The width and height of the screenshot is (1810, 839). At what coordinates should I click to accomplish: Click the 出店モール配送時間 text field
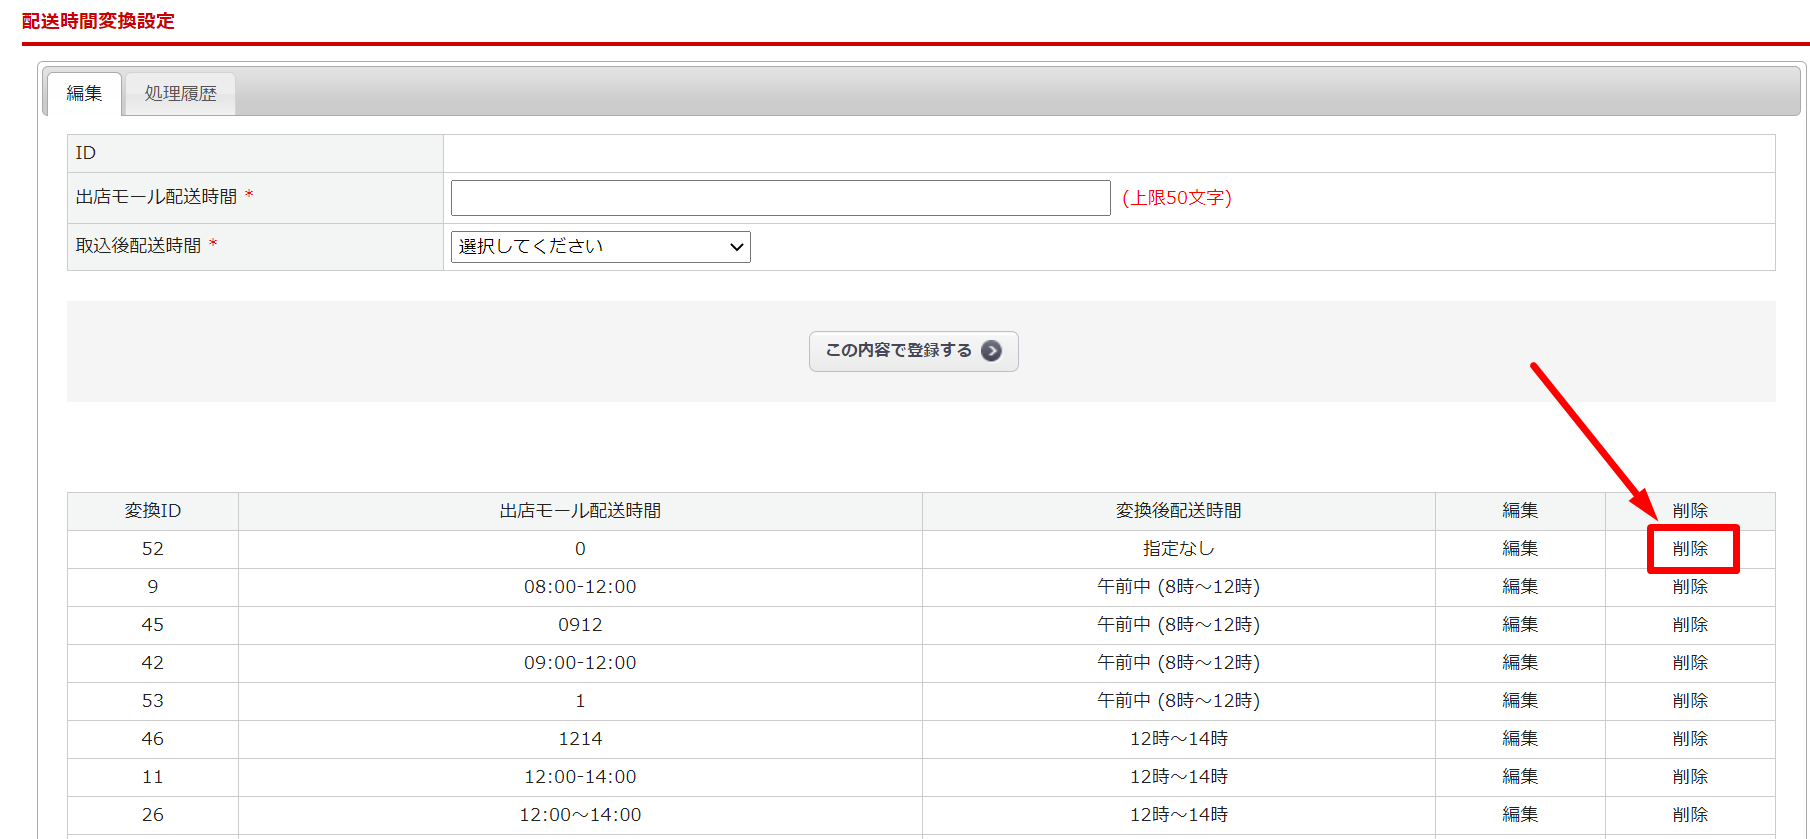pyautogui.click(x=780, y=198)
